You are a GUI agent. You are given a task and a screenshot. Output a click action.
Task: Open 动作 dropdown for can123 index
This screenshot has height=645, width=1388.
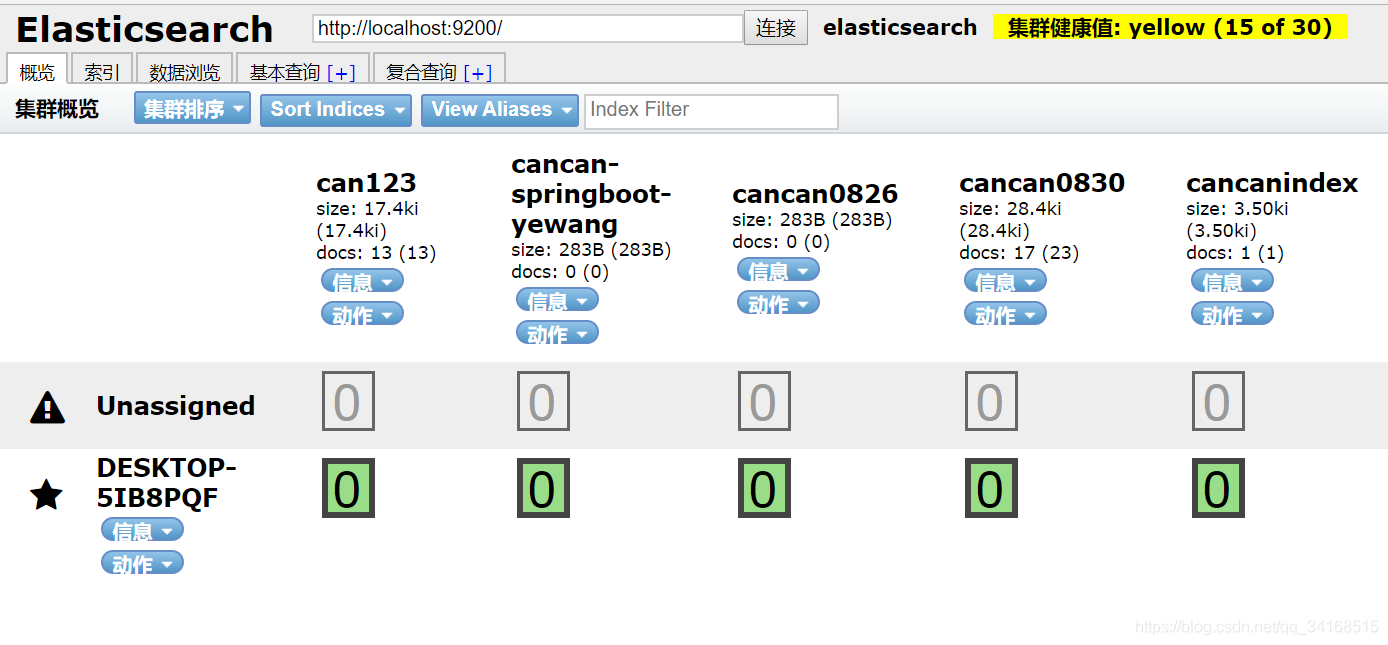(362, 314)
